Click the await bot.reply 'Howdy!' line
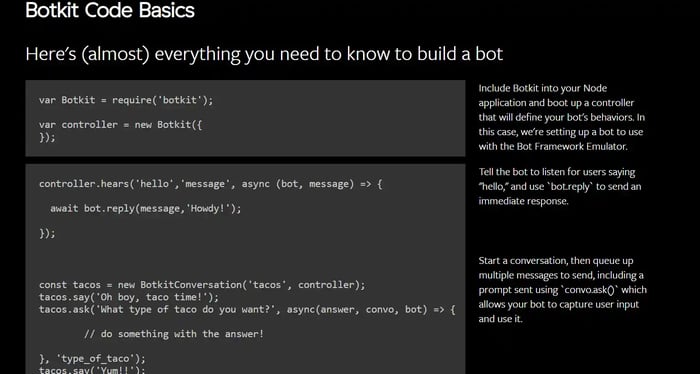 pyautogui.click(x=146, y=208)
